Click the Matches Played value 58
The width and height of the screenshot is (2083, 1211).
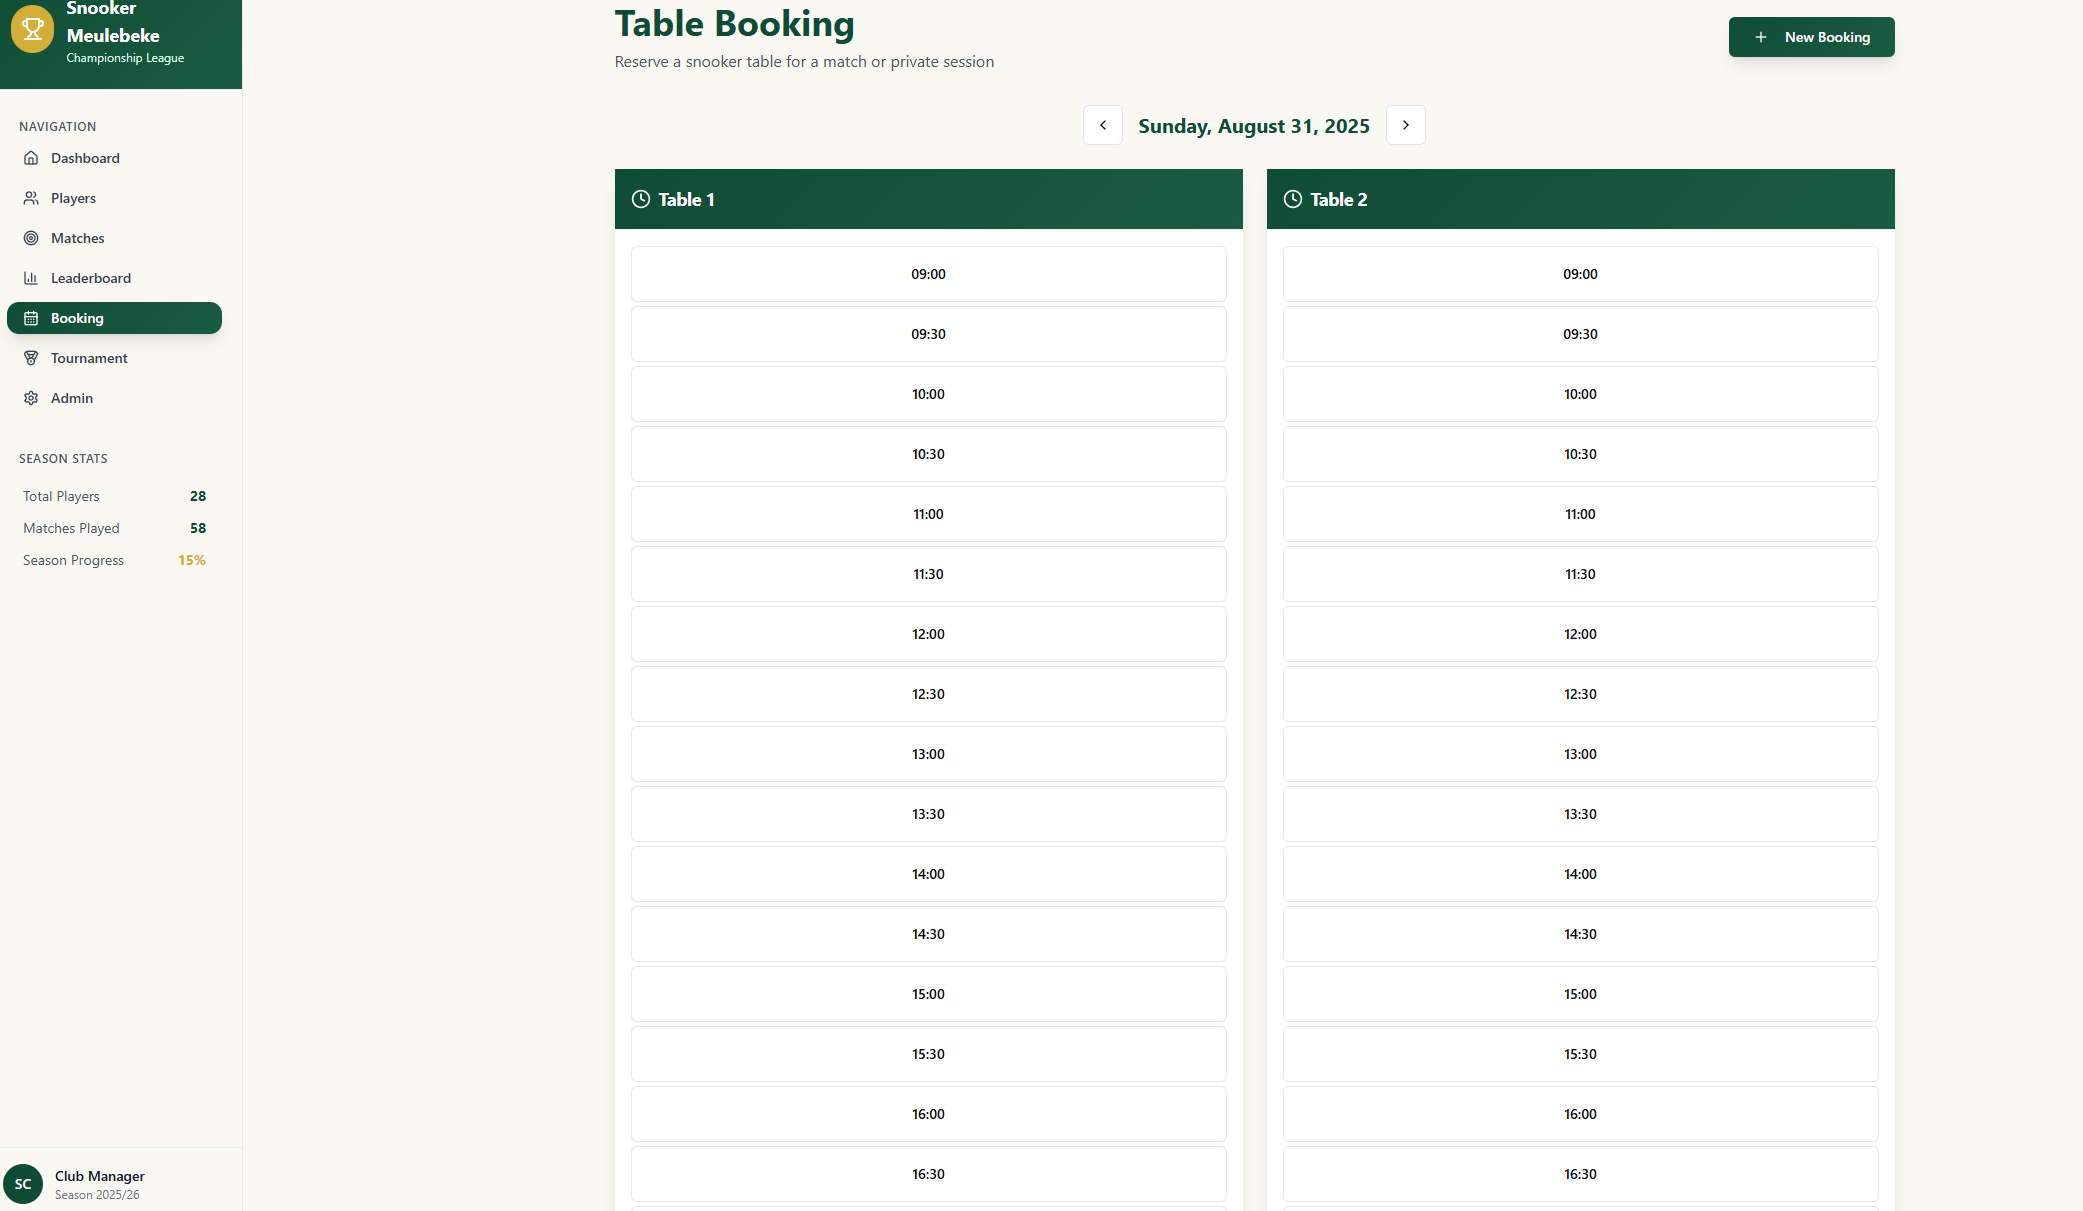[x=198, y=528]
